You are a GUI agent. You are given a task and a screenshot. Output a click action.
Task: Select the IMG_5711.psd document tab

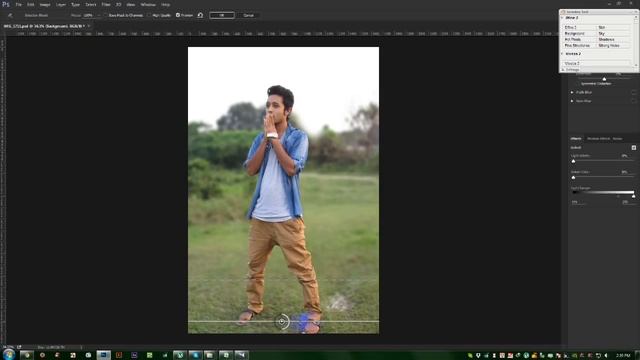[44, 26]
